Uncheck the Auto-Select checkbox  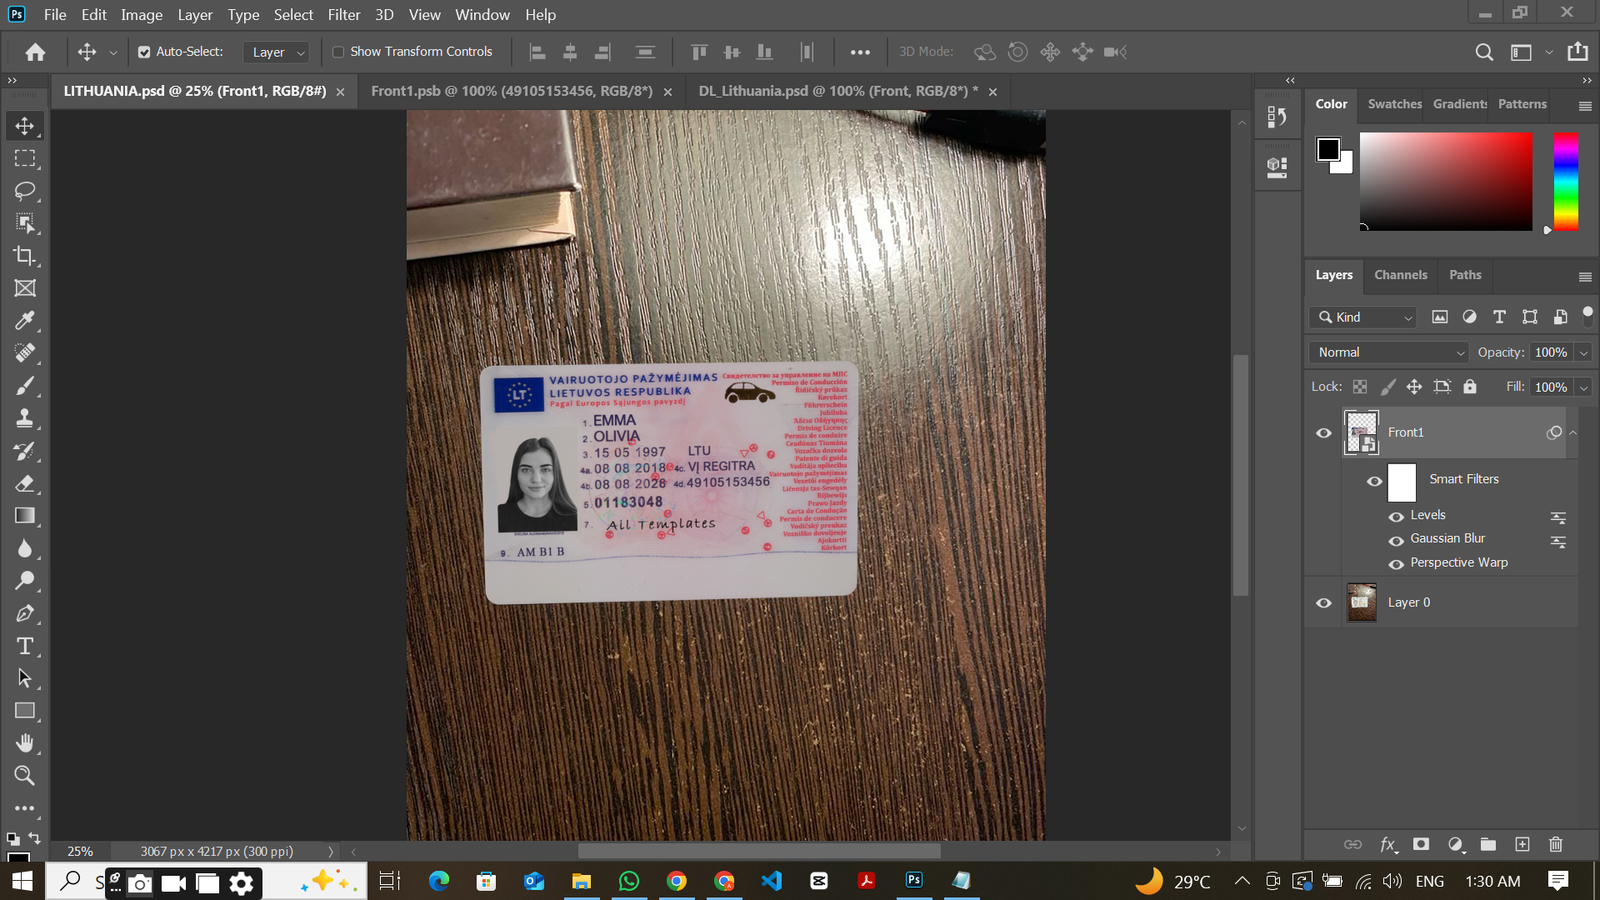point(144,52)
